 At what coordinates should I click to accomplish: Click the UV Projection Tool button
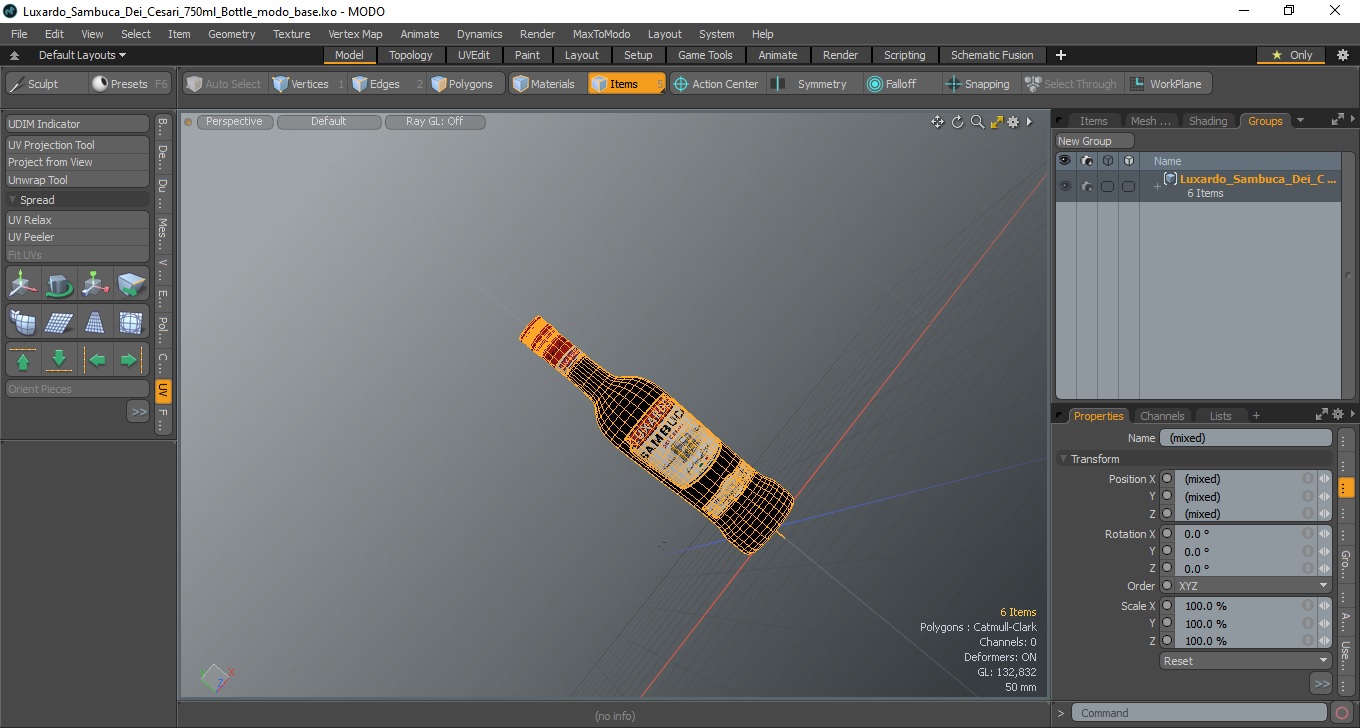(x=78, y=145)
